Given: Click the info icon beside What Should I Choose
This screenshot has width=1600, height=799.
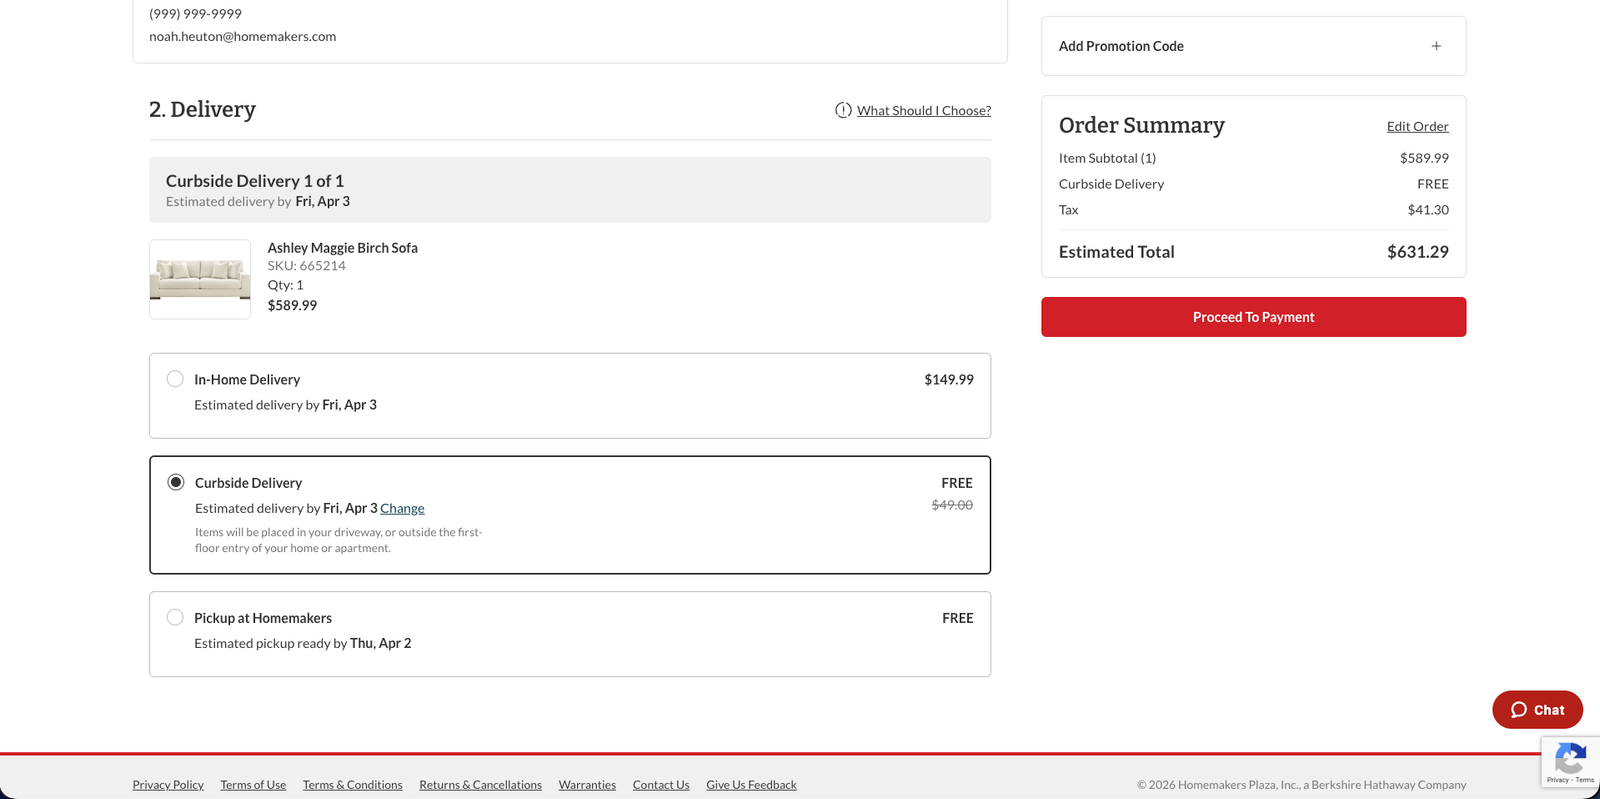Looking at the screenshot, I should (843, 110).
